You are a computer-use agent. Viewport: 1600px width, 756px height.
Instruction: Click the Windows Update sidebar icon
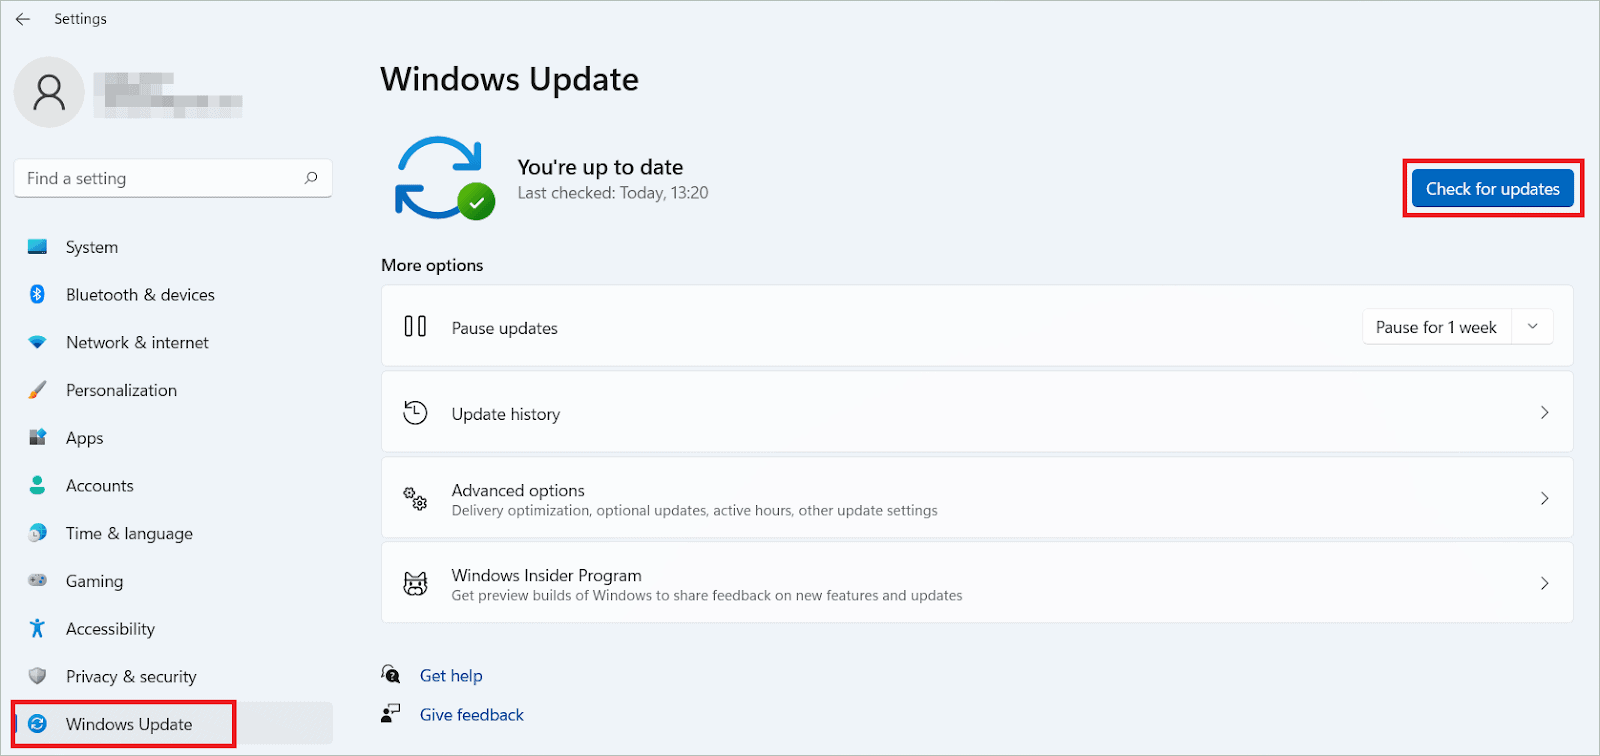coord(38,724)
